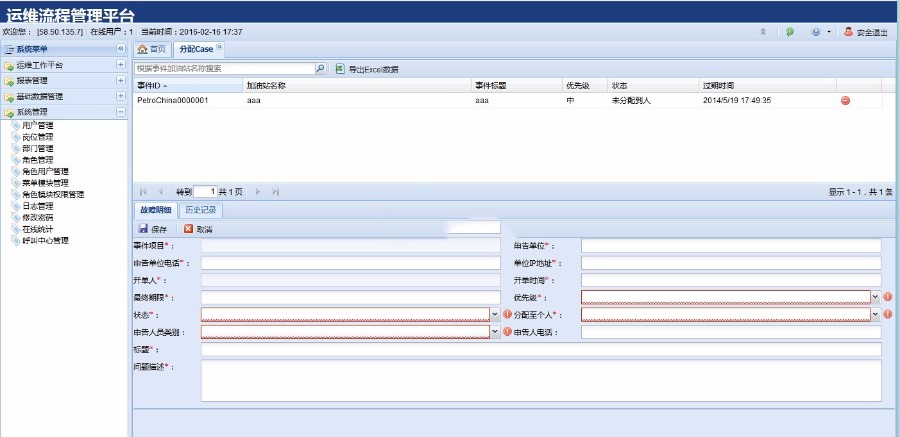Screen dimensions: 900x437
Task: Click the 申告人电话 input field
Action: click(731, 332)
